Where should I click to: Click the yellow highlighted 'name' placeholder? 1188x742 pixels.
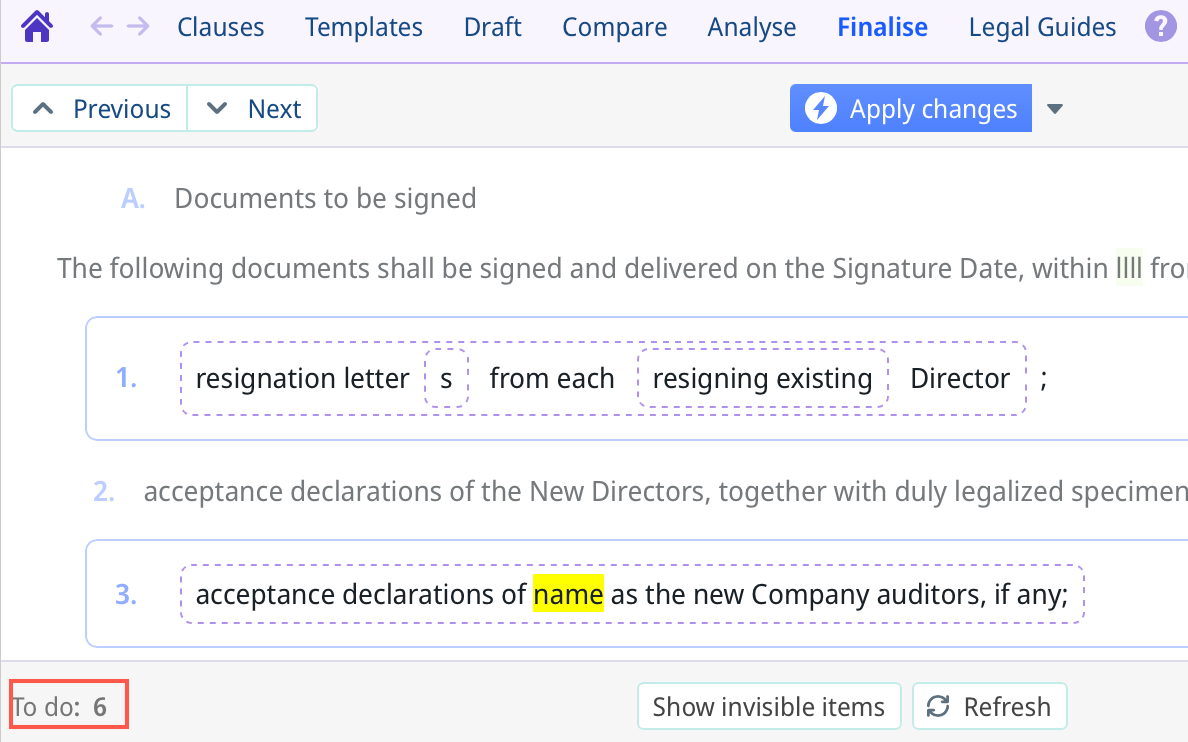pos(568,595)
